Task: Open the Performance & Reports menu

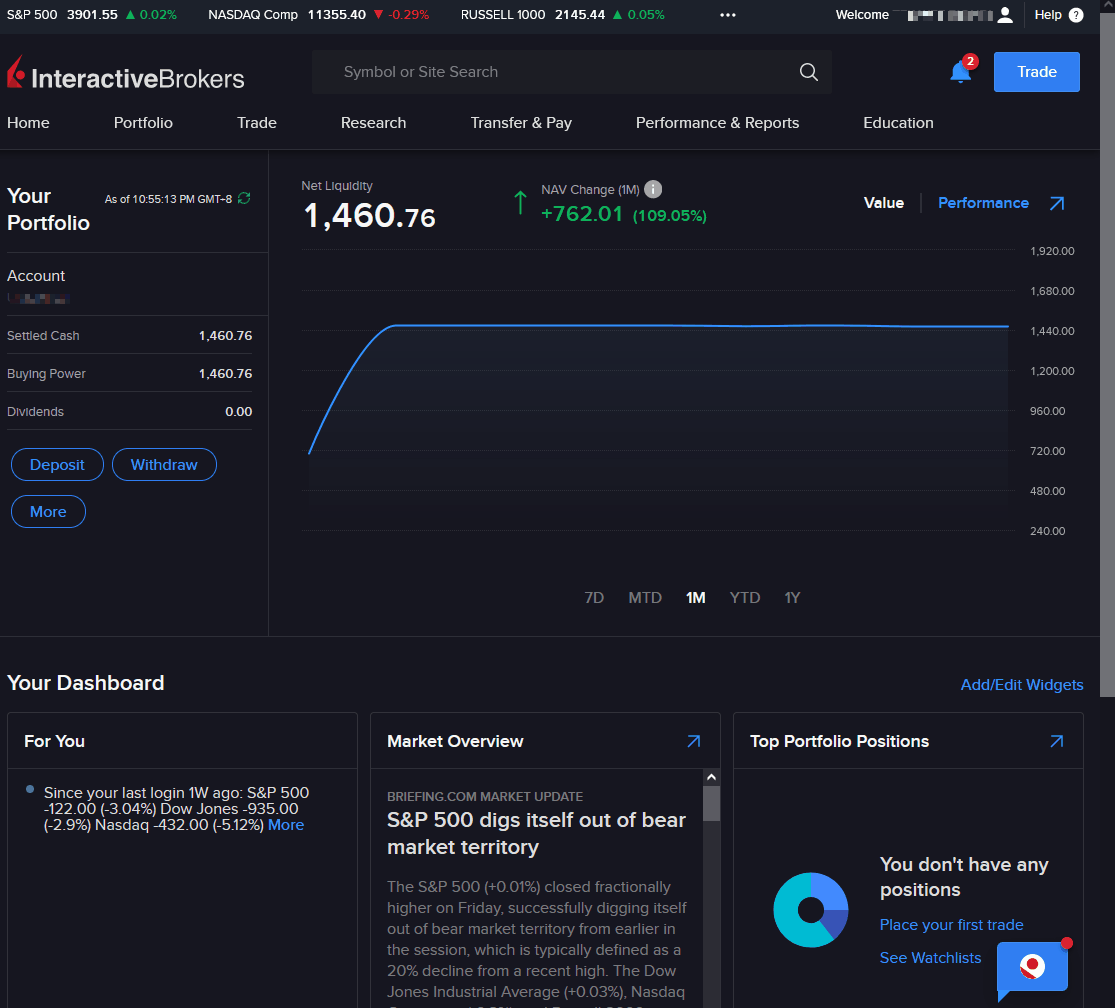Action: pos(717,123)
